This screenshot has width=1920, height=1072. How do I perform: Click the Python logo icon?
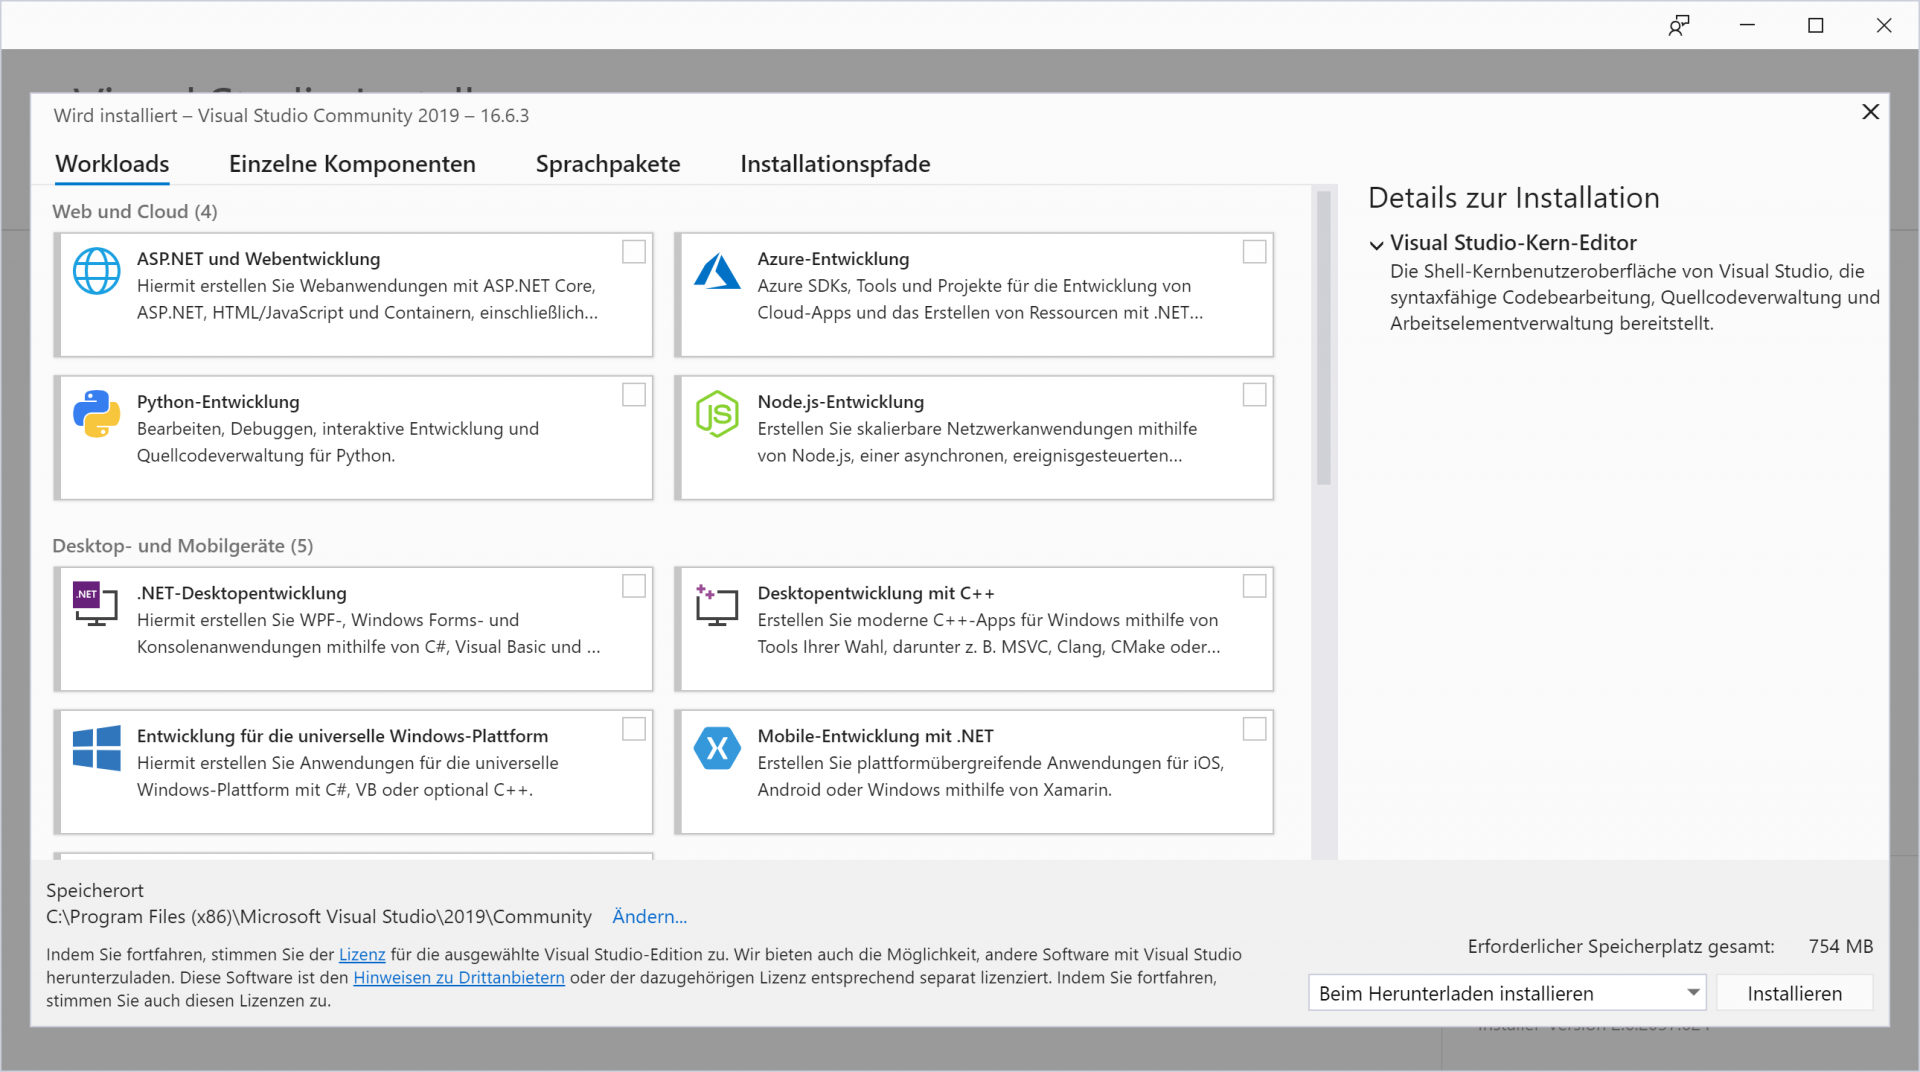(97, 414)
